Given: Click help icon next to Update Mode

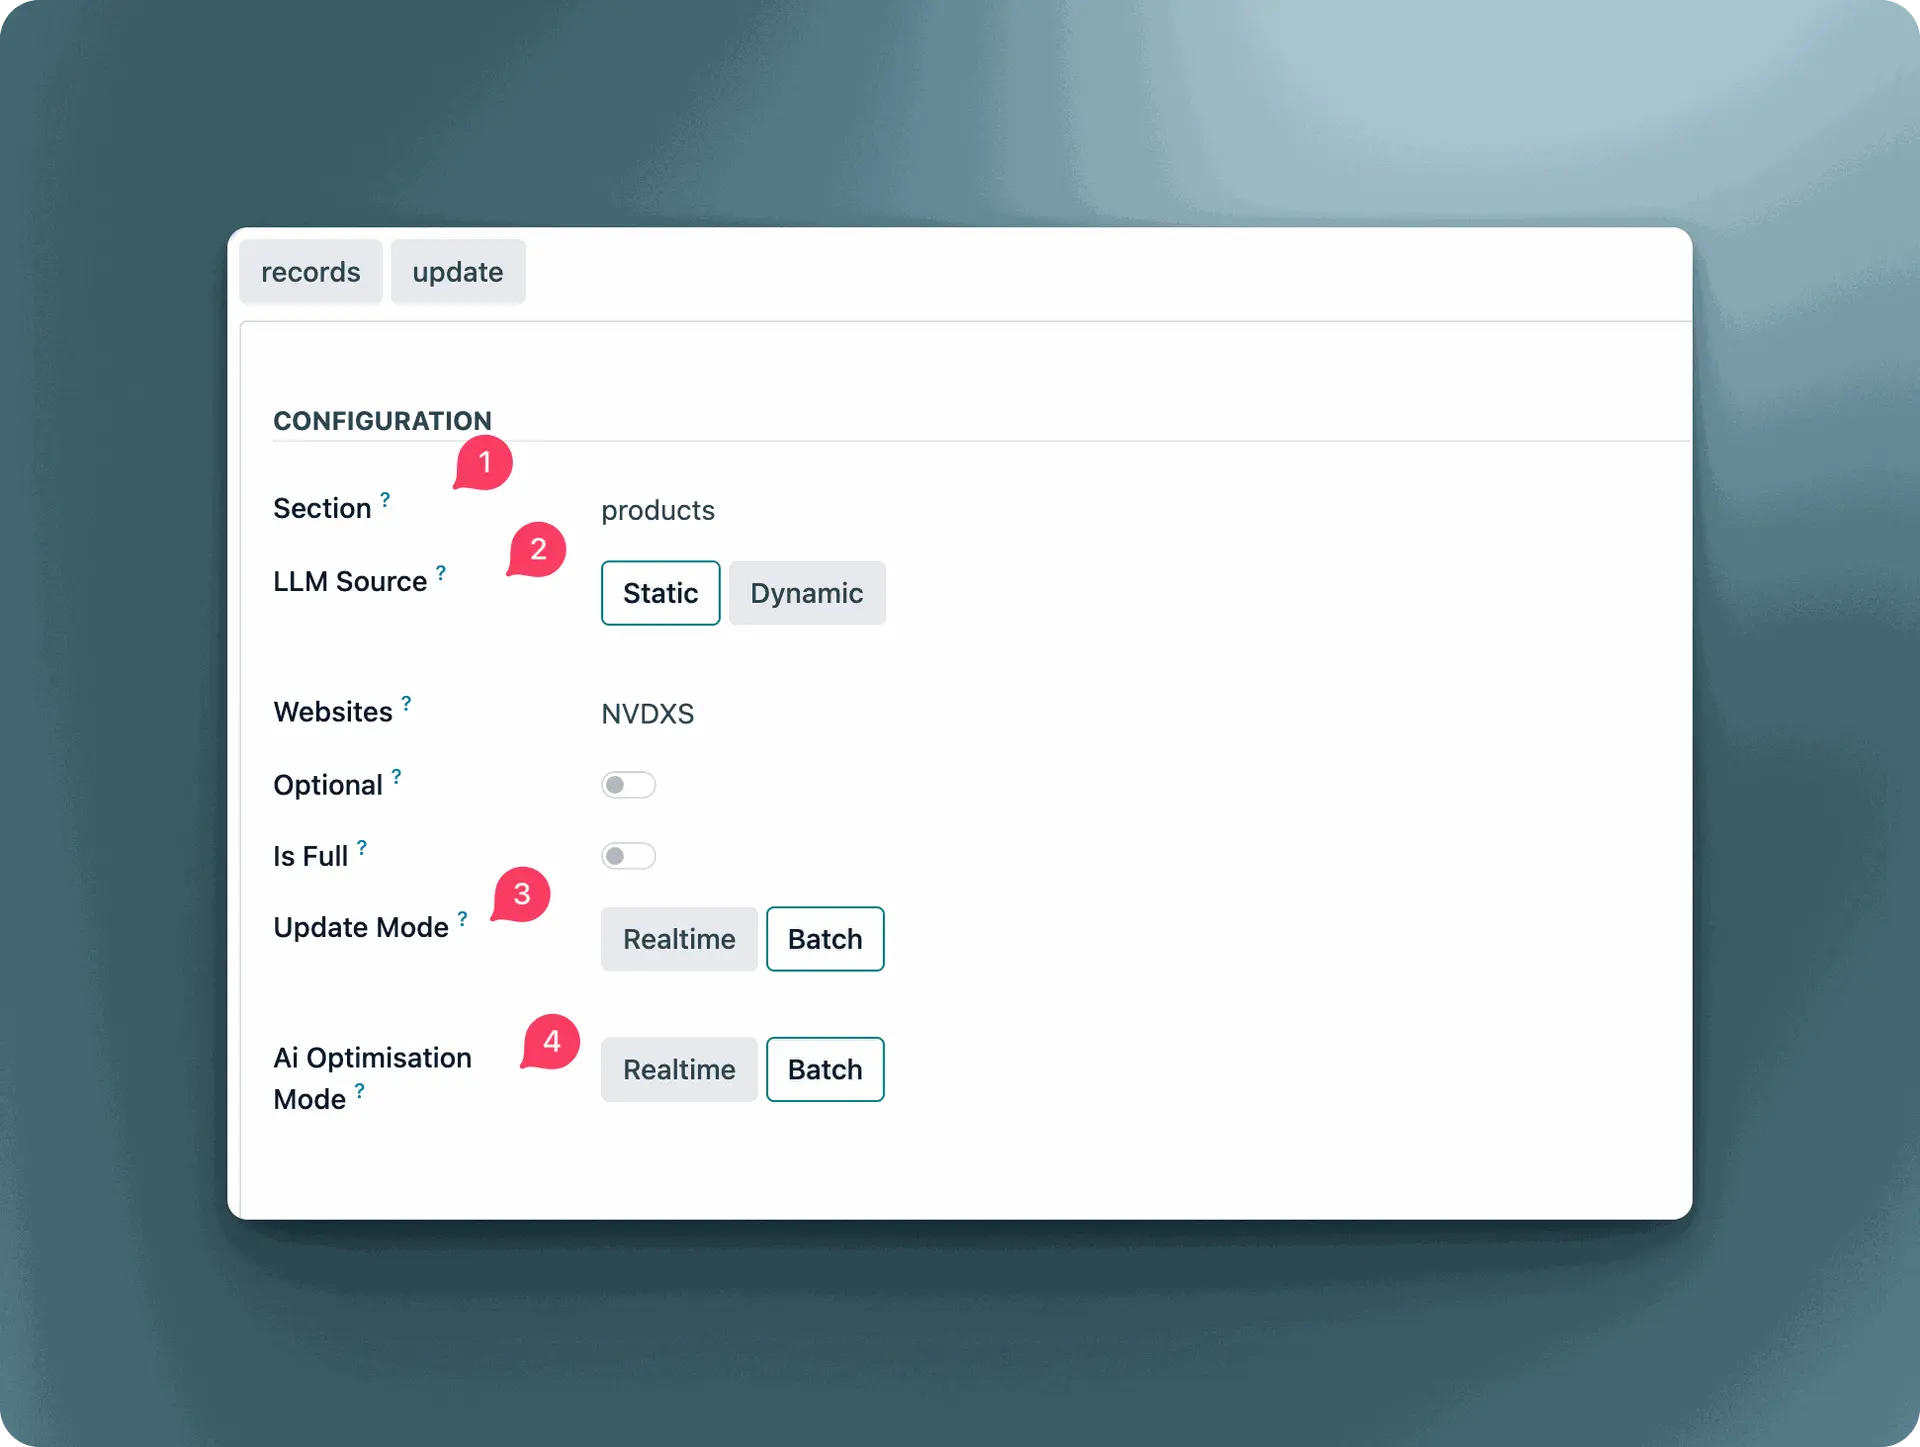Looking at the screenshot, I should 463,918.
